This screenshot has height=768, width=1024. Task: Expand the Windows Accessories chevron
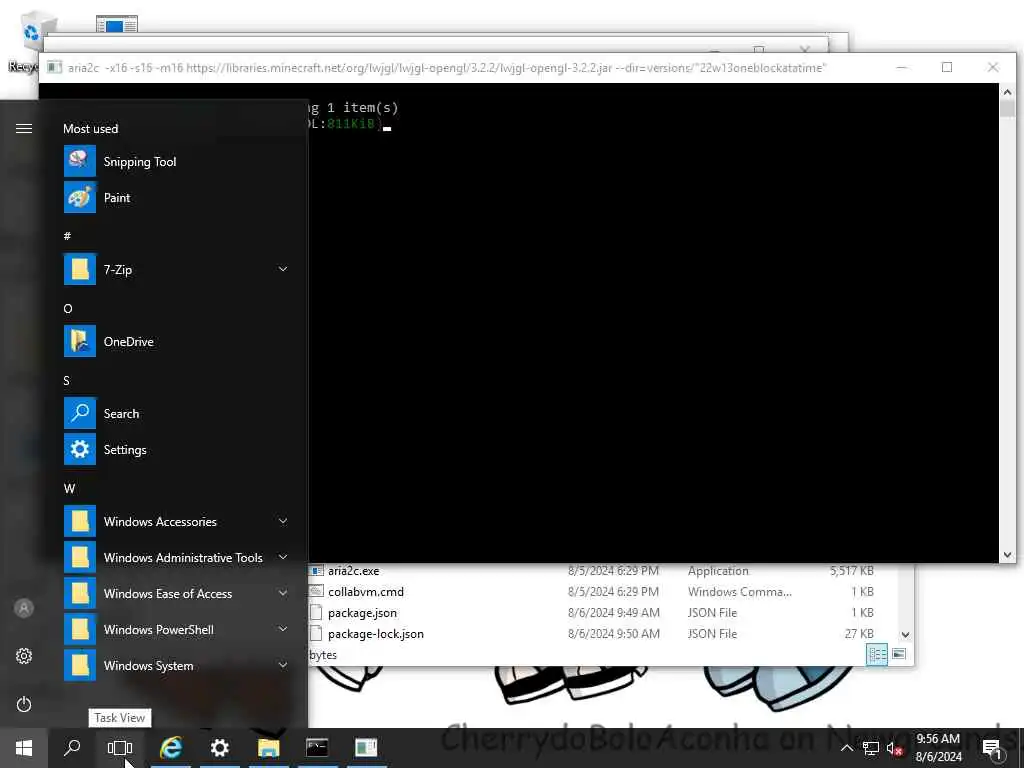tap(283, 521)
